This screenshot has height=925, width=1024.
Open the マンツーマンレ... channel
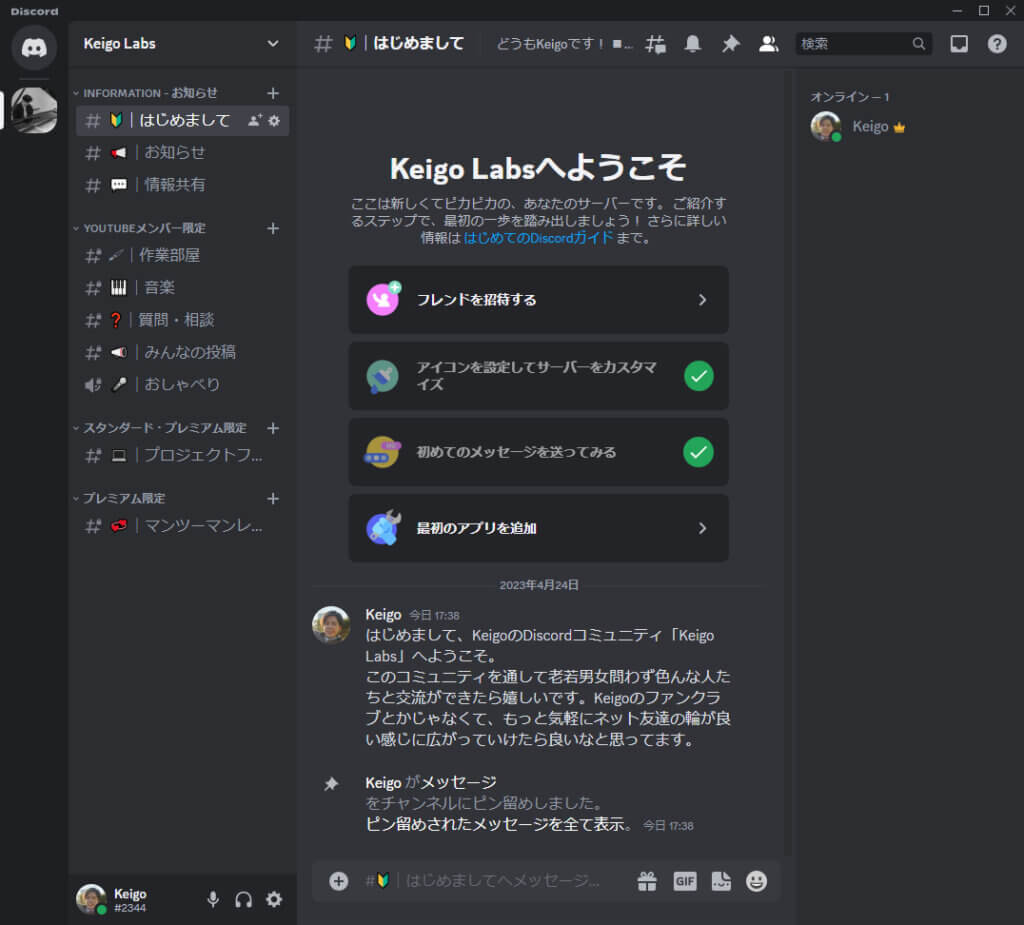182,526
